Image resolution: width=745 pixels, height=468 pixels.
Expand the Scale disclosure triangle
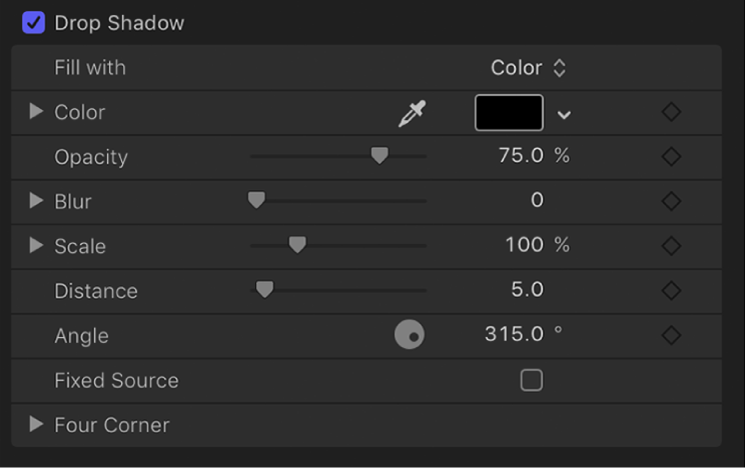click(37, 246)
